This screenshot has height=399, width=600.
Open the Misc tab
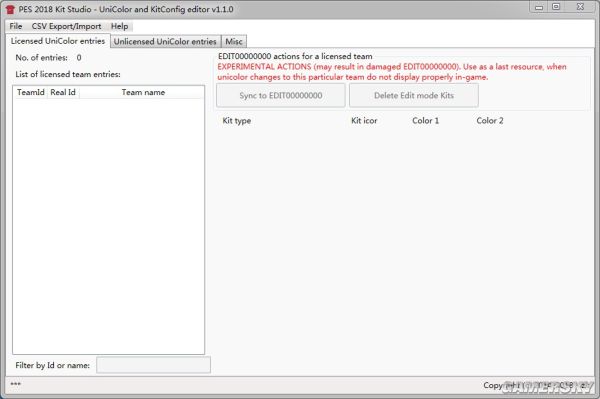tap(234, 41)
